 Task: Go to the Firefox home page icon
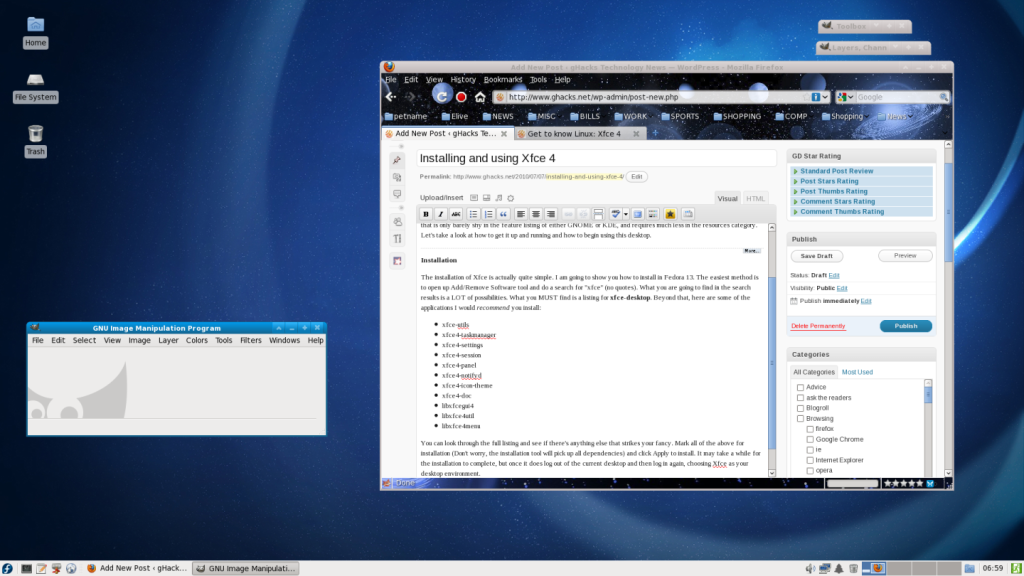pos(480,97)
